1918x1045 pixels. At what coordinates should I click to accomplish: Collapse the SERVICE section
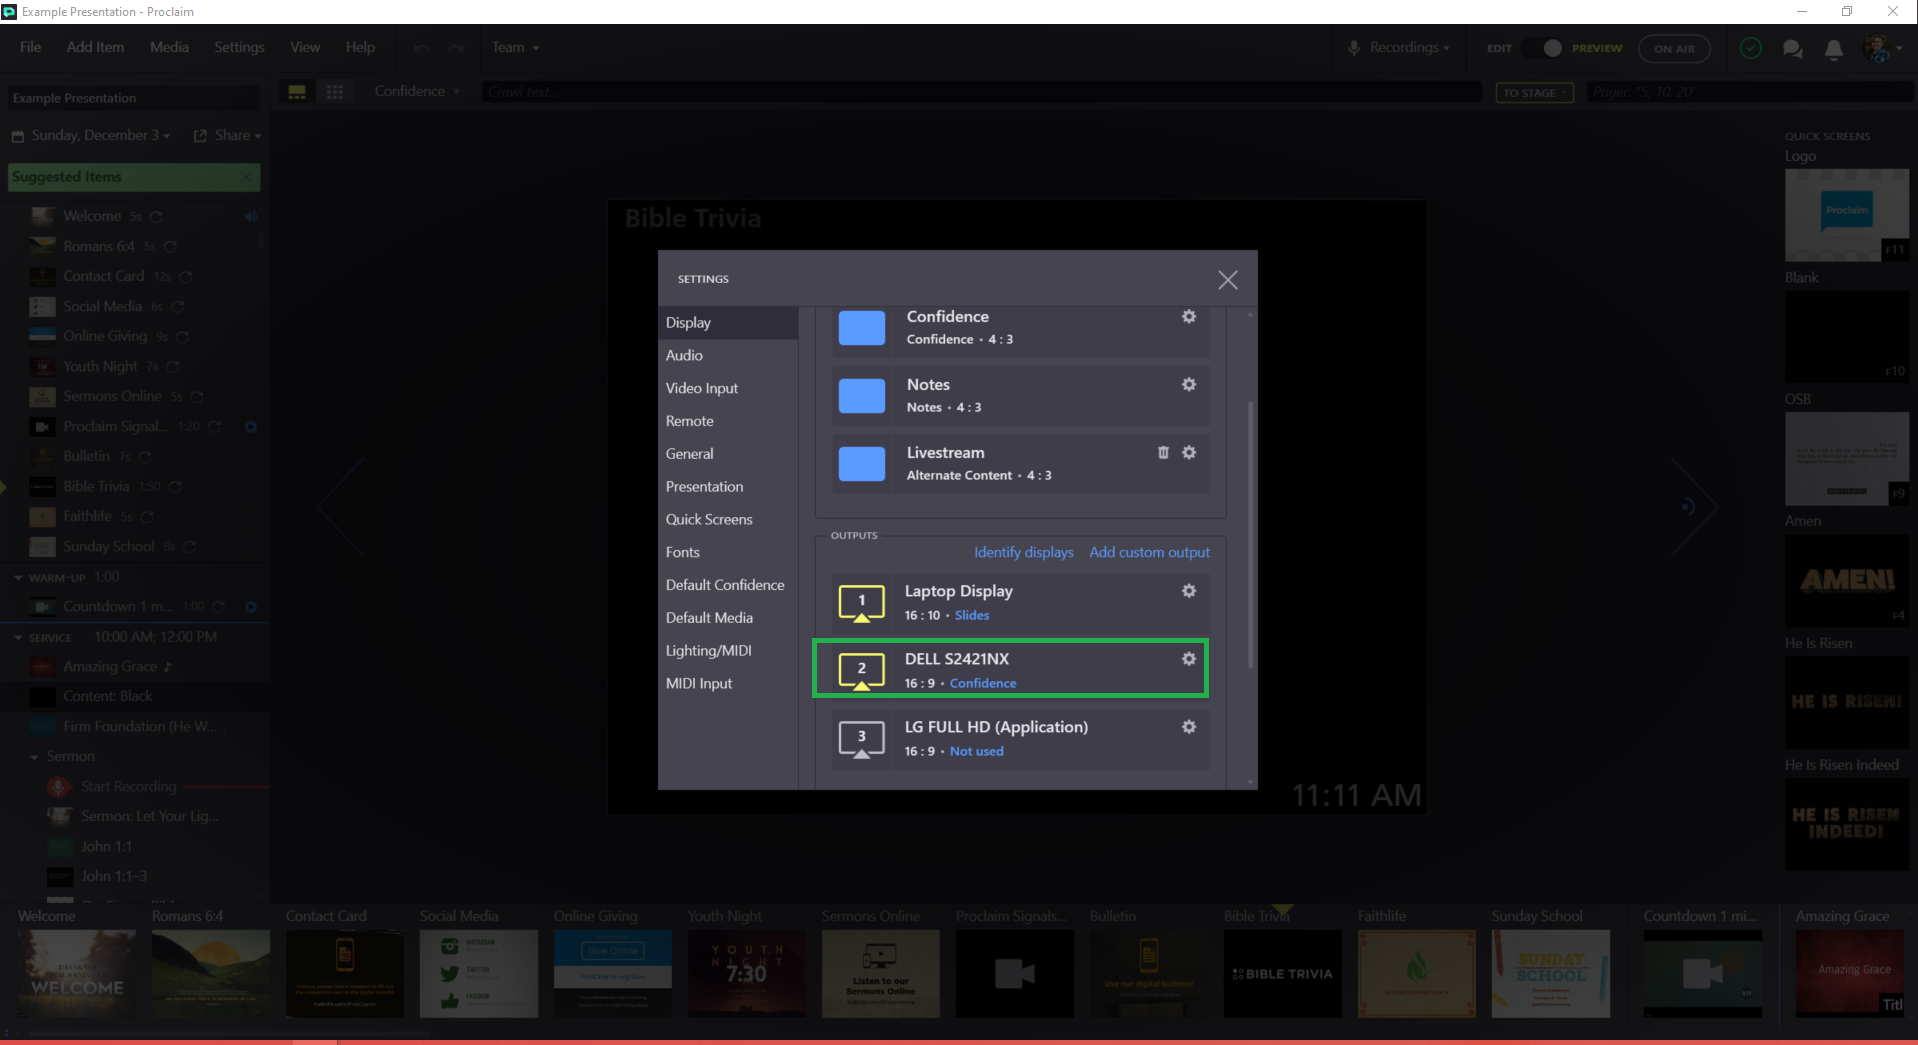coord(18,637)
